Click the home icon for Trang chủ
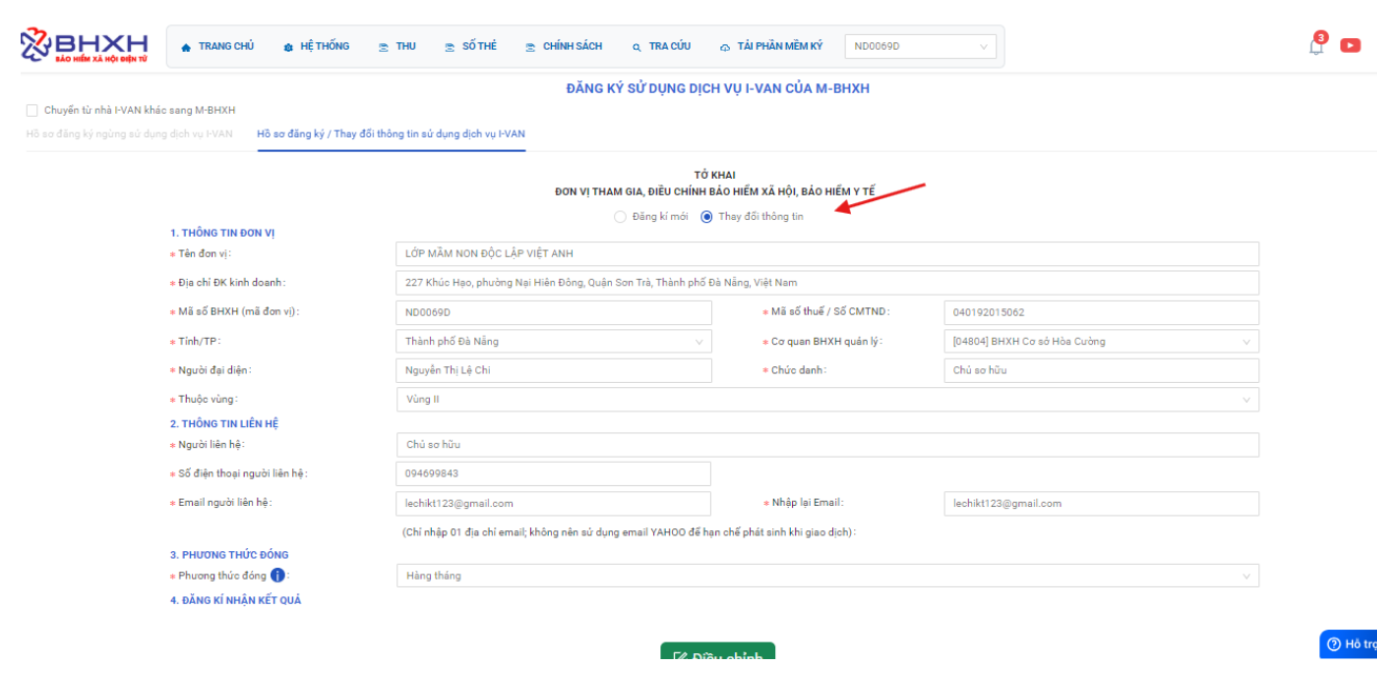Image resolution: width=1377 pixels, height=691 pixels. click(x=186, y=47)
